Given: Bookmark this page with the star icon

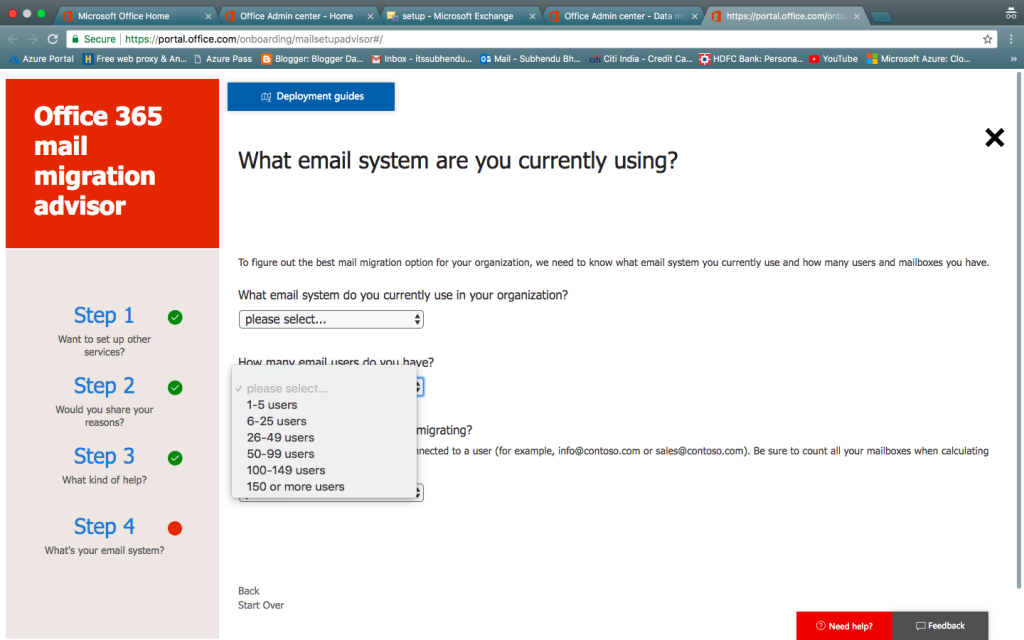Looking at the screenshot, I should (x=987, y=39).
